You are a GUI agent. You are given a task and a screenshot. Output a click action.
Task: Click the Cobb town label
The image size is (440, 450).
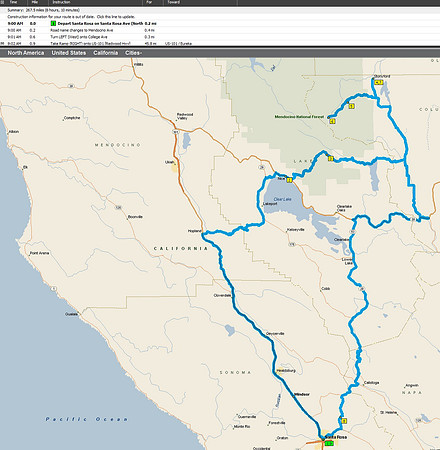pos(326,289)
